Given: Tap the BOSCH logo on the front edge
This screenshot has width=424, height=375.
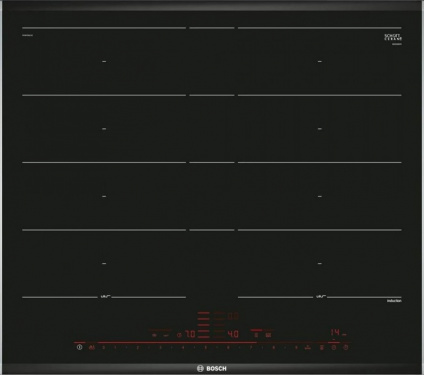Looking at the screenshot, I should click(x=212, y=368).
